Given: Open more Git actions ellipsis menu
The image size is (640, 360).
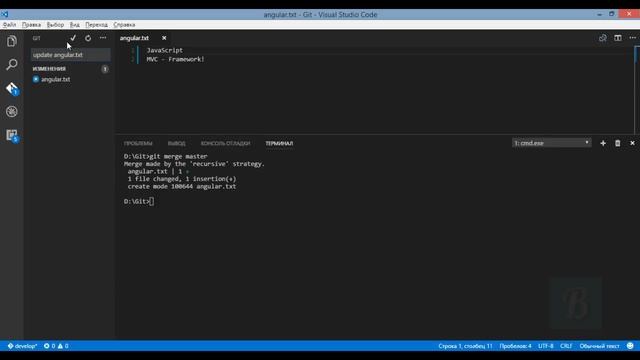Looking at the screenshot, I should coord(103,38).
